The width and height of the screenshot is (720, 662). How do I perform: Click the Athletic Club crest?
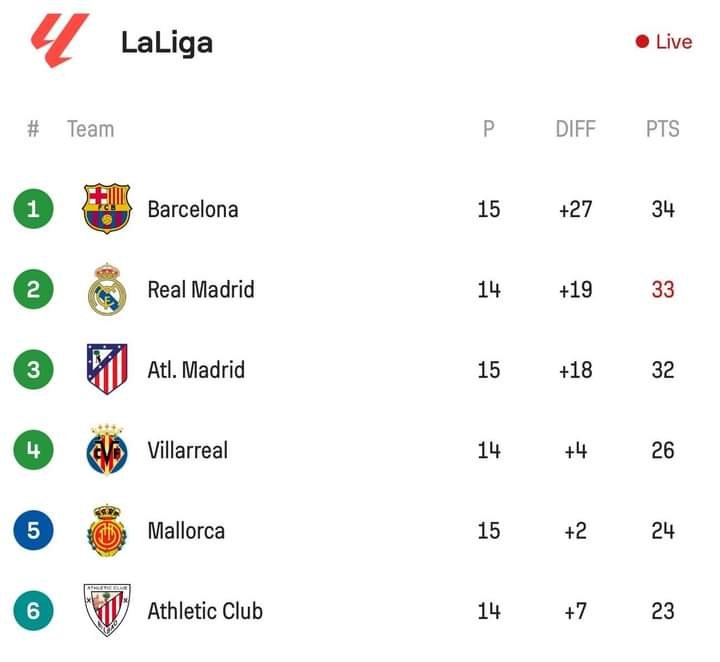(x=107, y=610)
